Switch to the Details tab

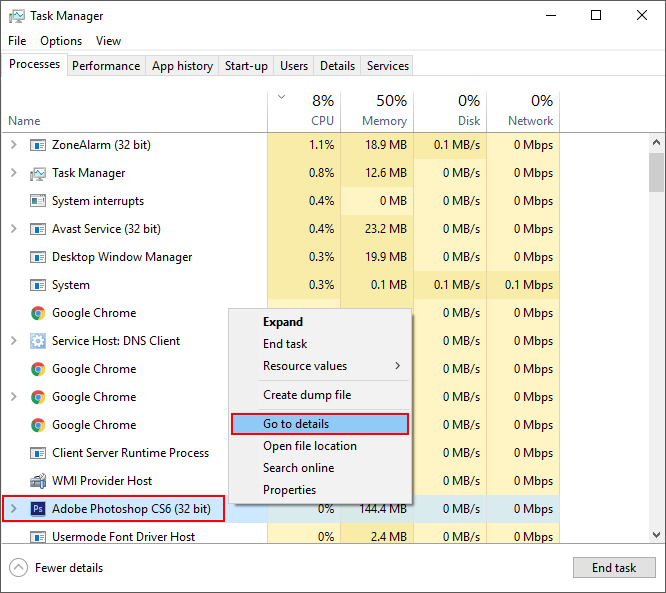[x=337, y=66]
